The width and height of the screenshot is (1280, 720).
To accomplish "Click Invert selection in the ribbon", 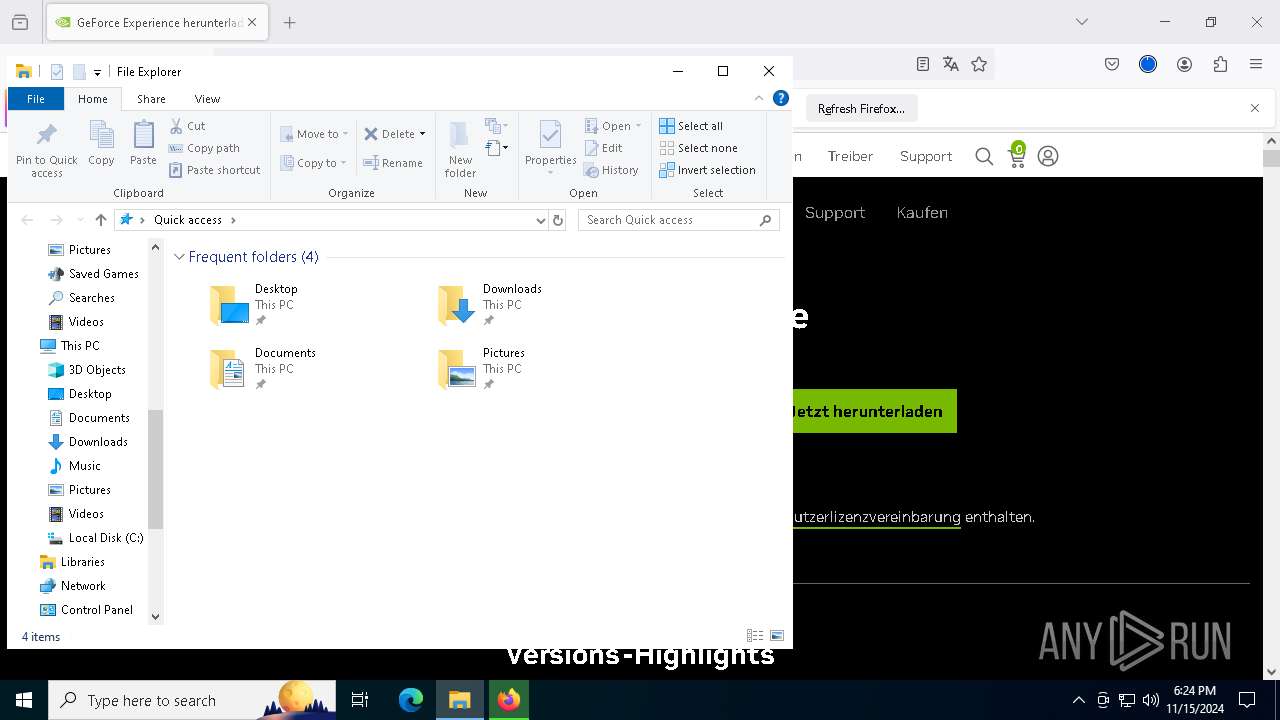I will click(x=707, y=170).
